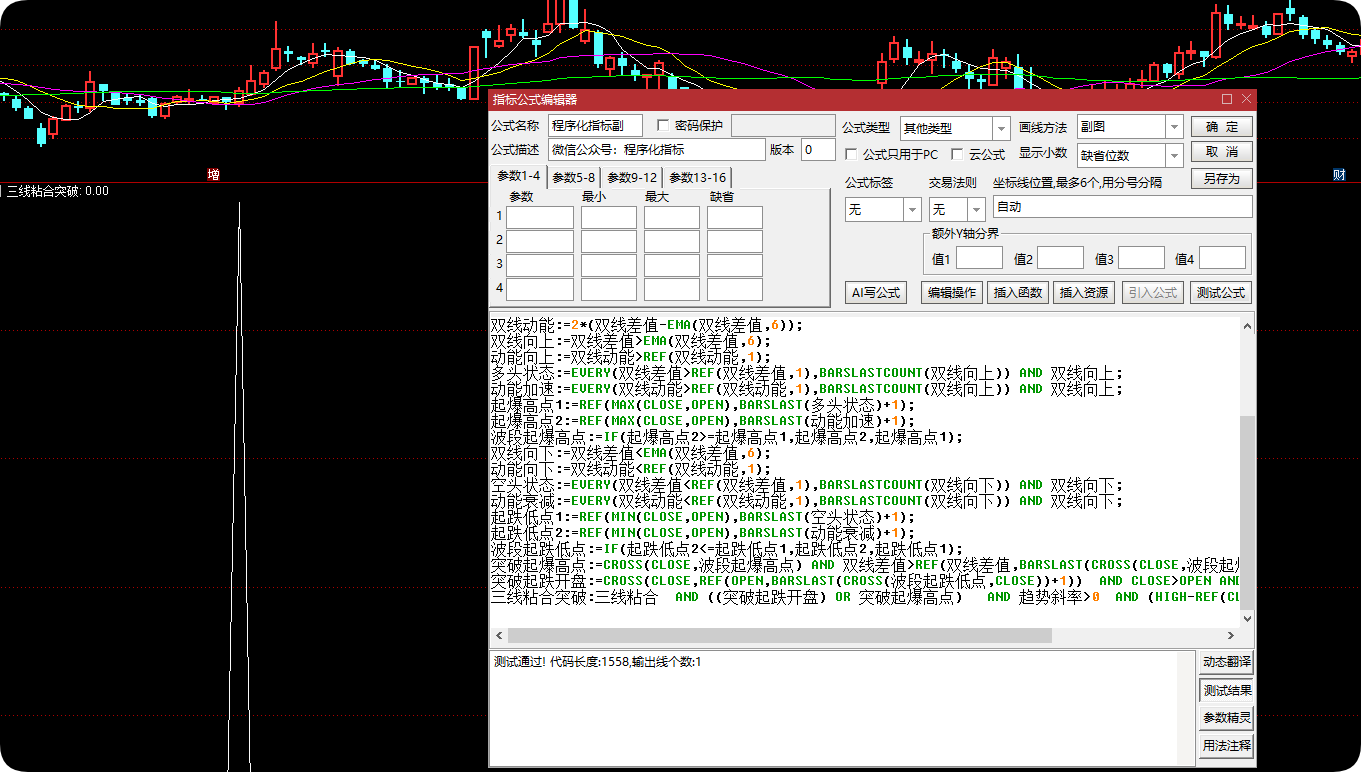Click parameter row 2 最大 field
This screenshot has width=1361, height=772.
point(672,241)
